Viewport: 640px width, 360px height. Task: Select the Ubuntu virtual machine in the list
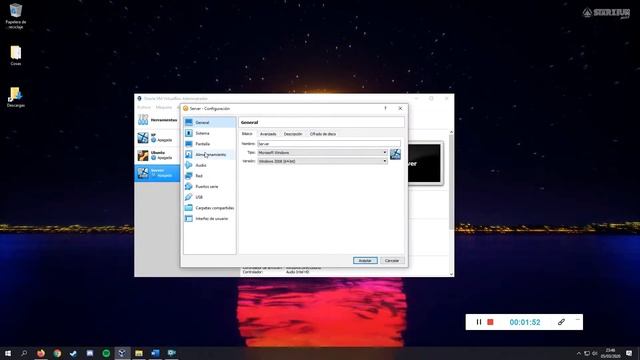(157, 155)
